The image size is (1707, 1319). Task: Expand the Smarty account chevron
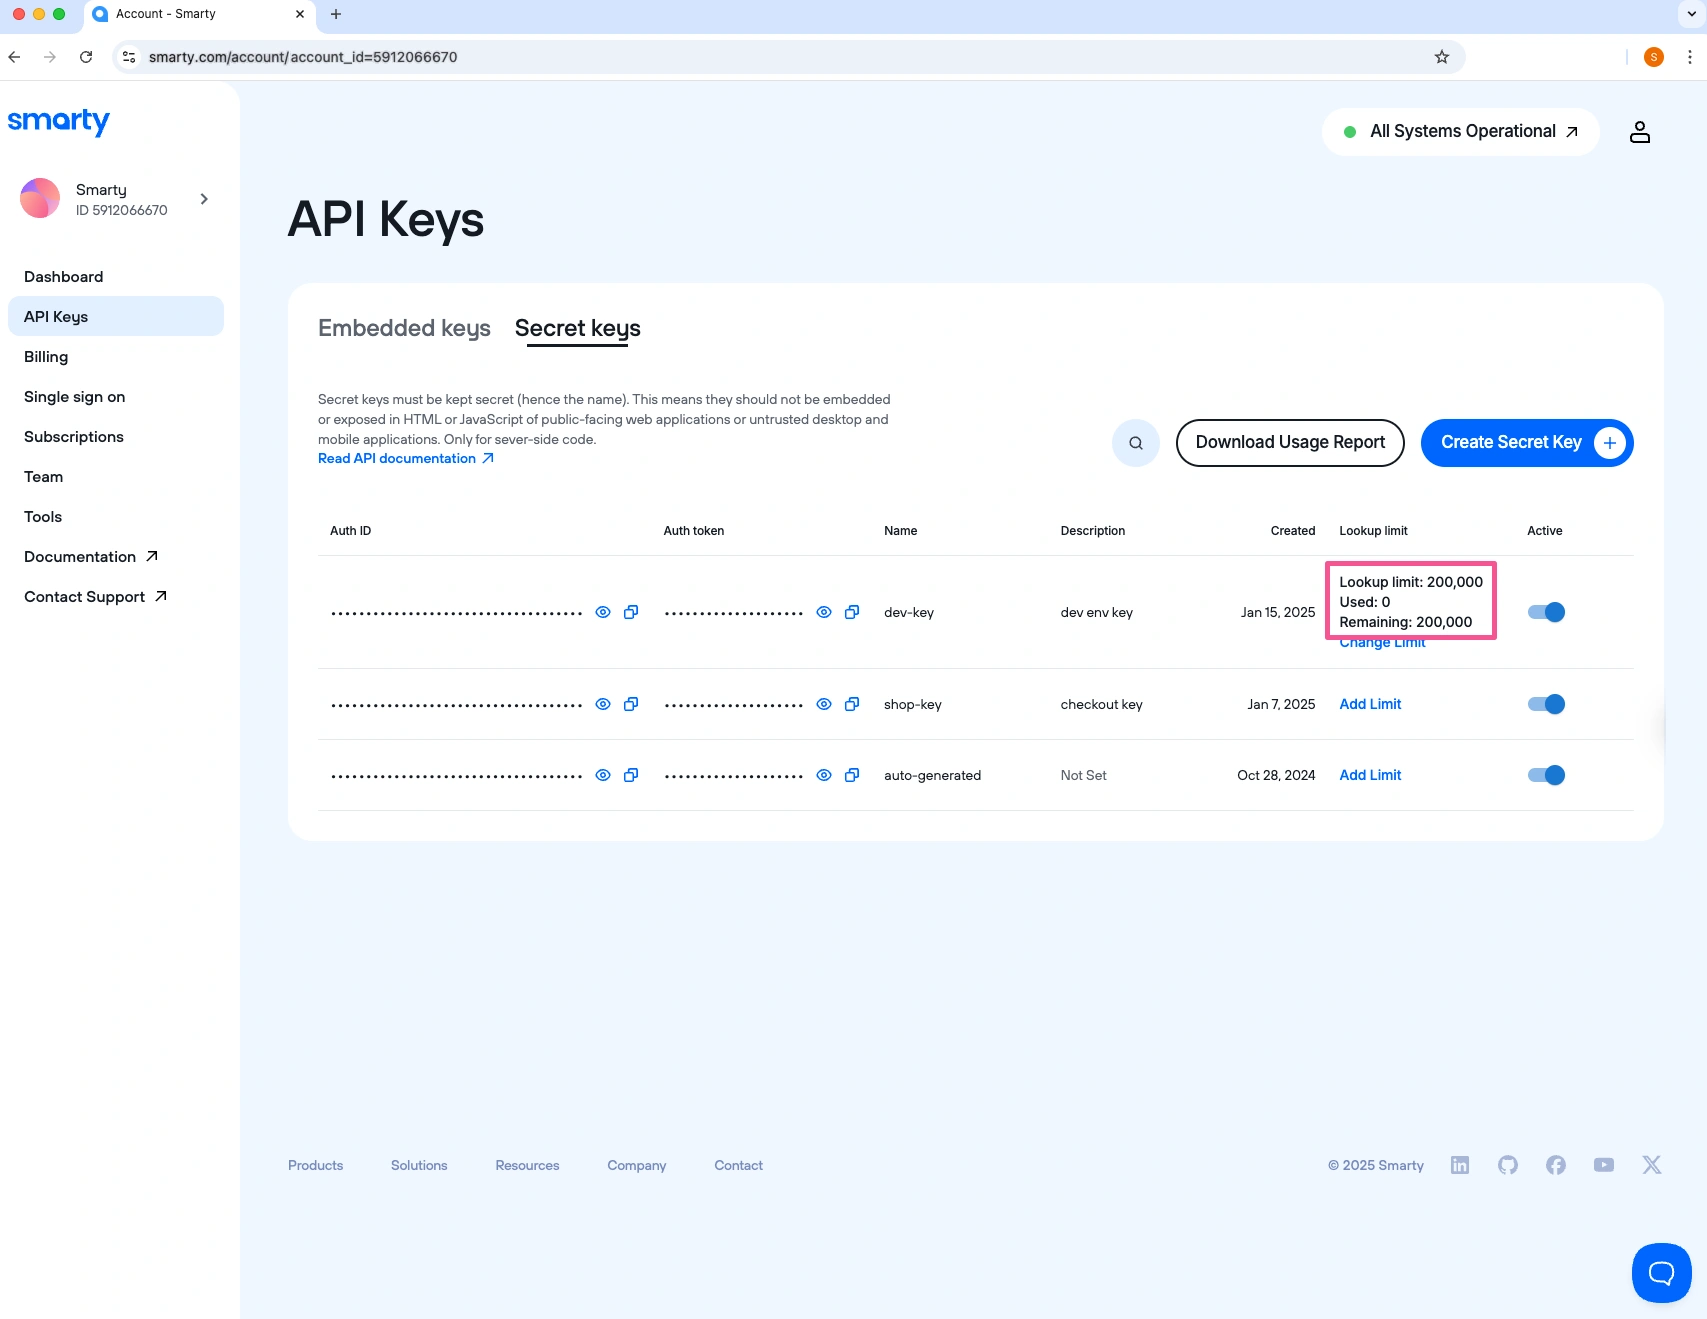click(x=204, y=198)
